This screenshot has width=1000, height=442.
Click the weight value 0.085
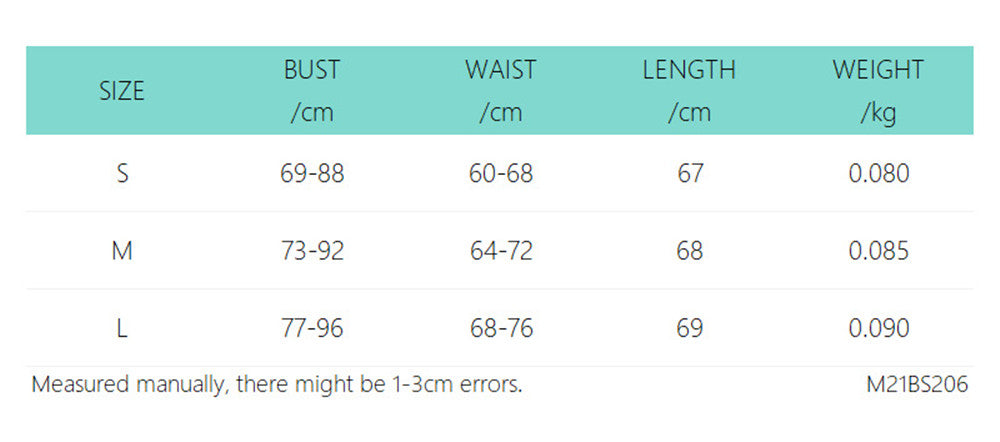(x=879, y=251)
